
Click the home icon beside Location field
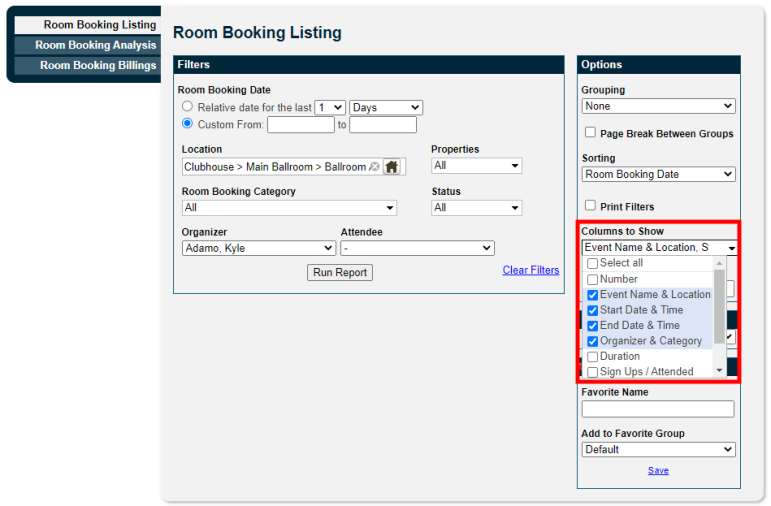(x=391, y=167)
